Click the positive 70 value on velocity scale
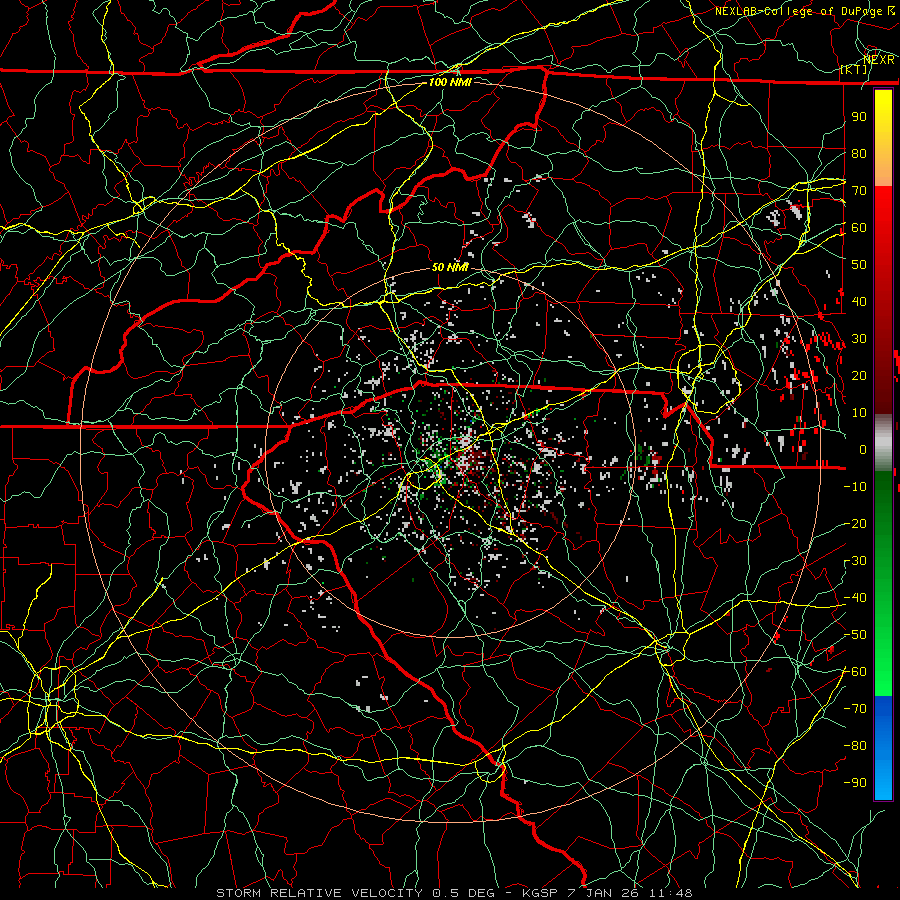Viewport: 900px width, 900px height. (x=859, y=191)
